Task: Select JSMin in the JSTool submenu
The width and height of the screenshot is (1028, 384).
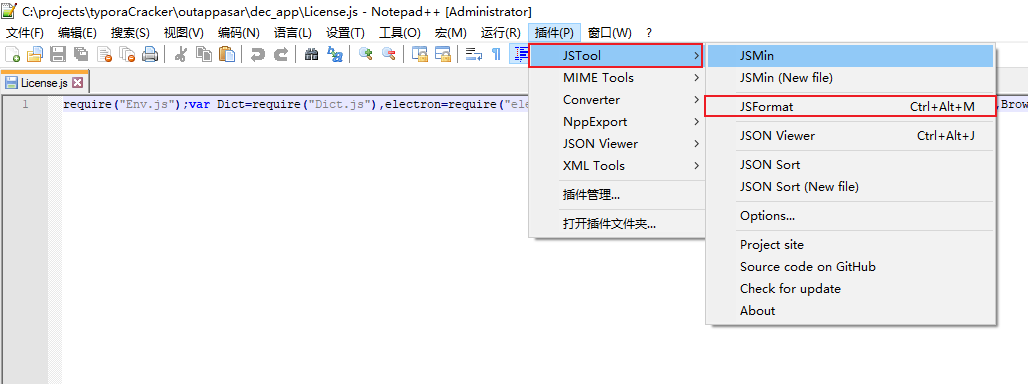Action: coord(850,56)
